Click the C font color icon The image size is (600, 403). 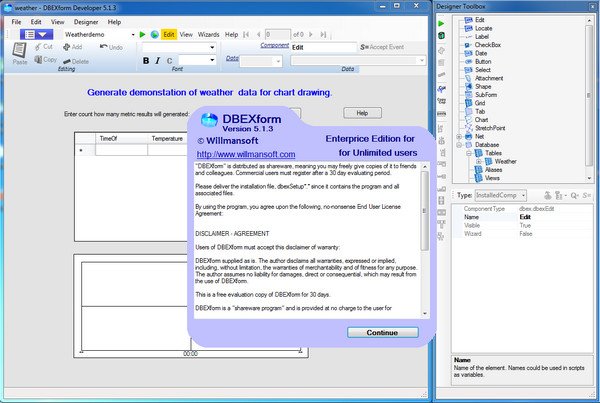169,60
